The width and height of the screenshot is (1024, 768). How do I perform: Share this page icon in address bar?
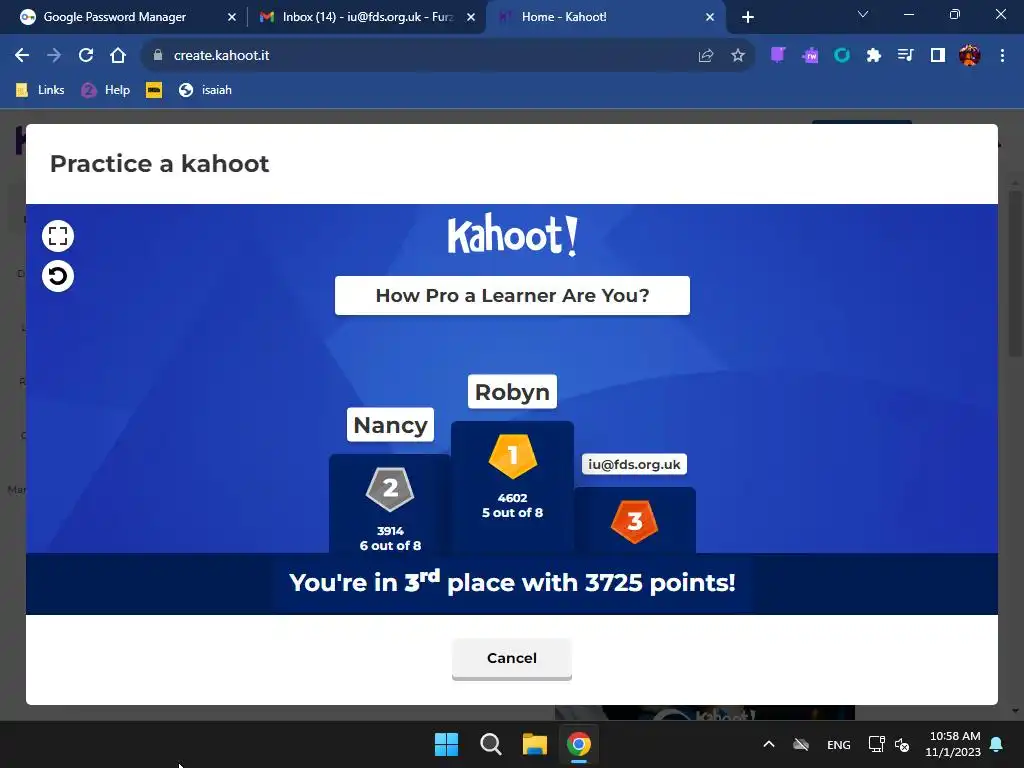705,56
